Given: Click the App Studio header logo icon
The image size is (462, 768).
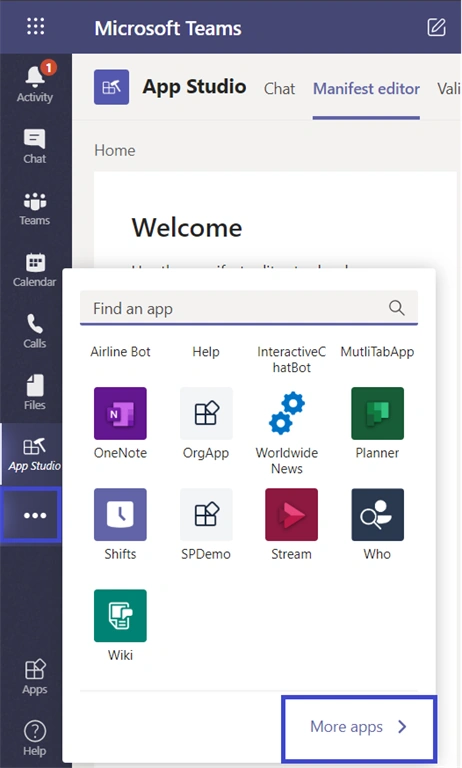Looking at the screenshot, I should point(112,87).
